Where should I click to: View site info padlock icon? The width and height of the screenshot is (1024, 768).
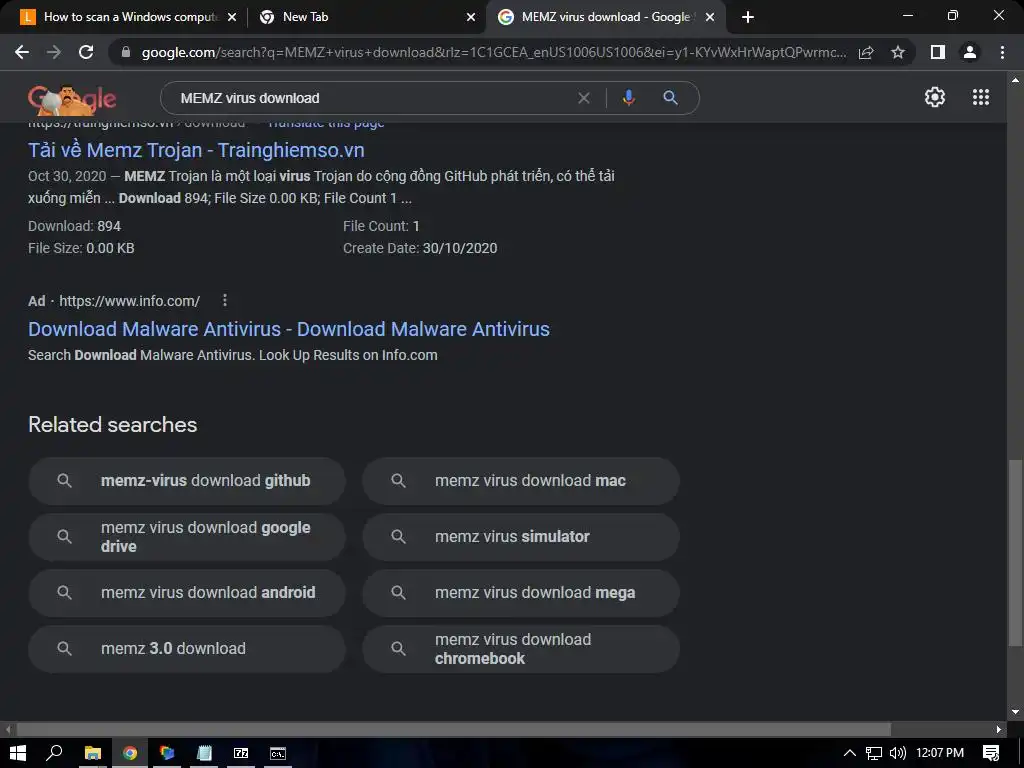click(126, 52)
